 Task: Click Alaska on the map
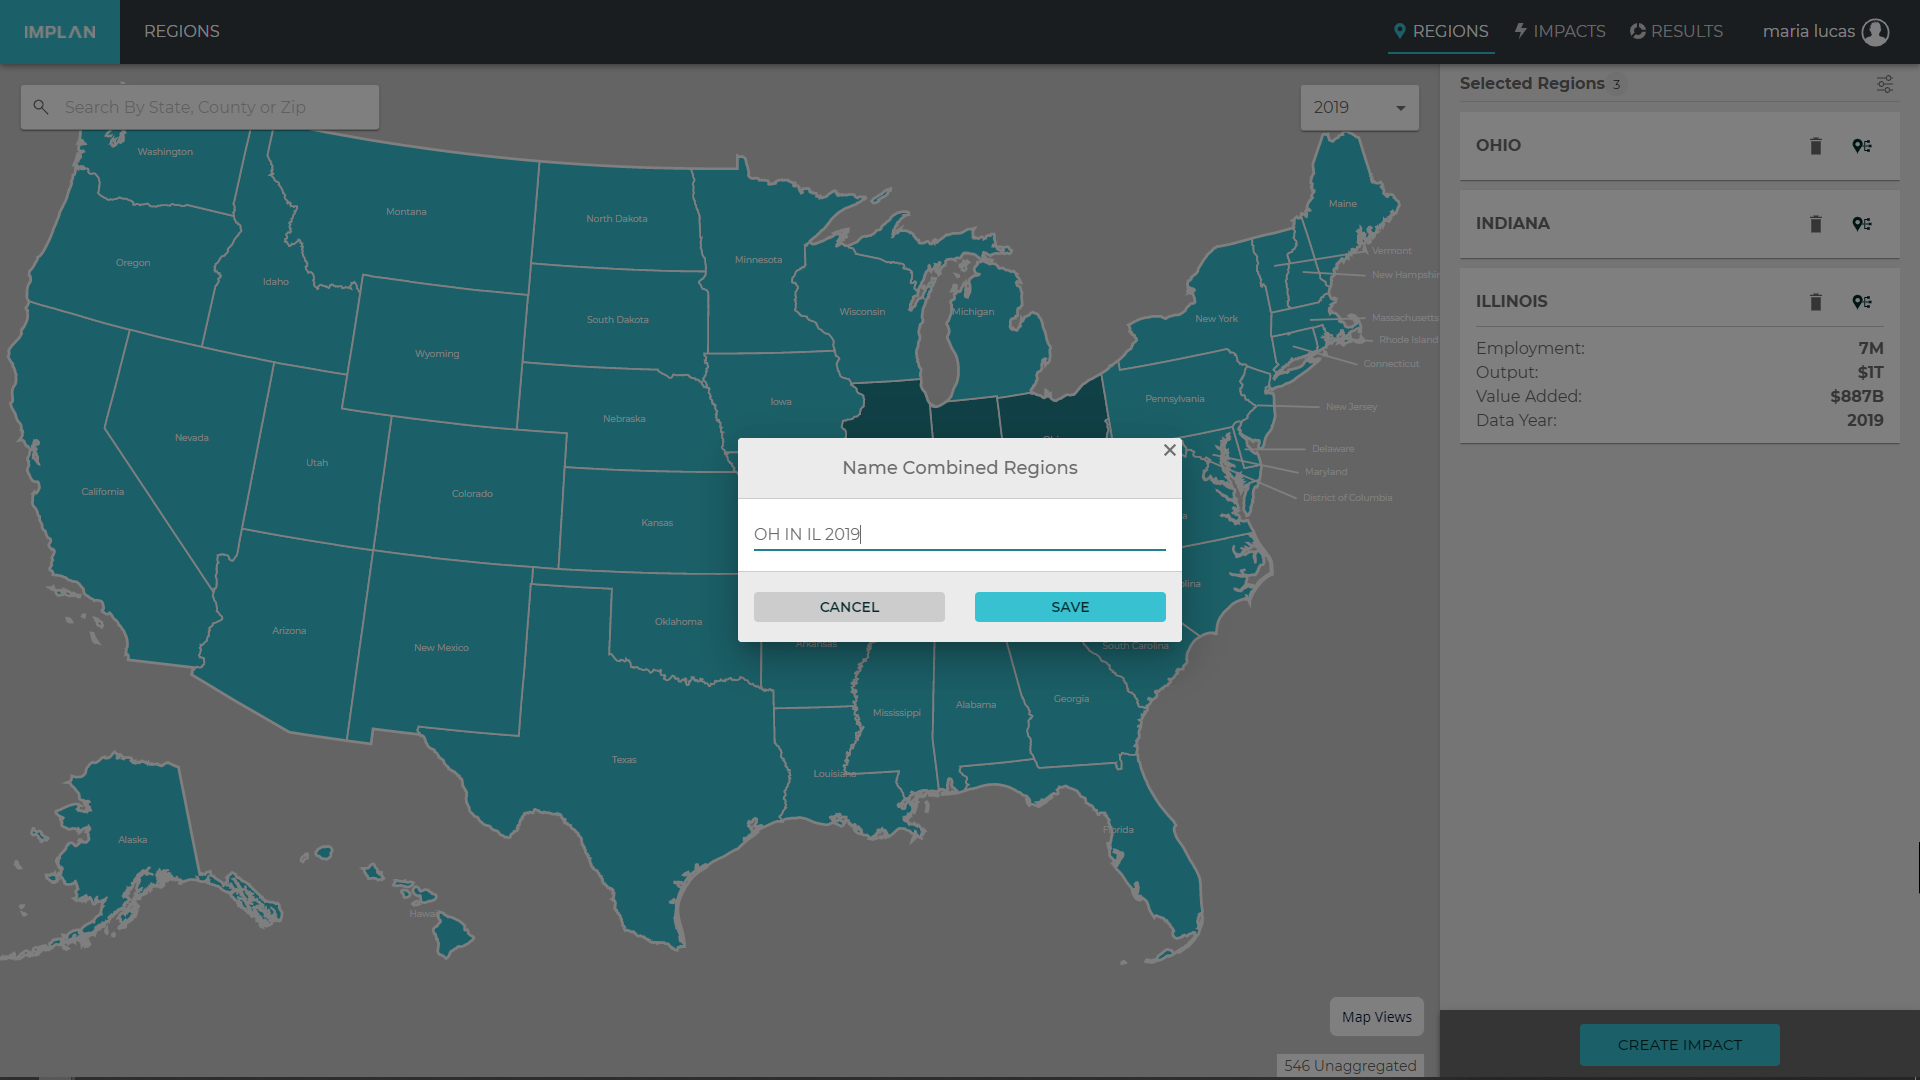[133, 840]
